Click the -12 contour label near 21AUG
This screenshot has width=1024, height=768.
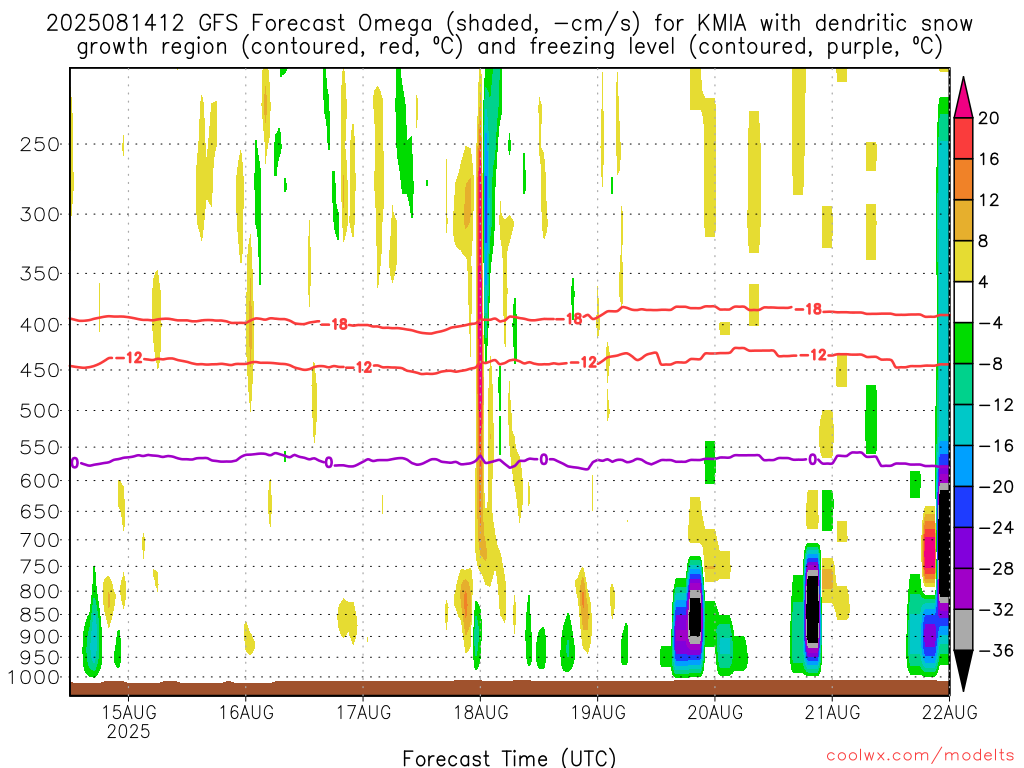pos(814,355)
